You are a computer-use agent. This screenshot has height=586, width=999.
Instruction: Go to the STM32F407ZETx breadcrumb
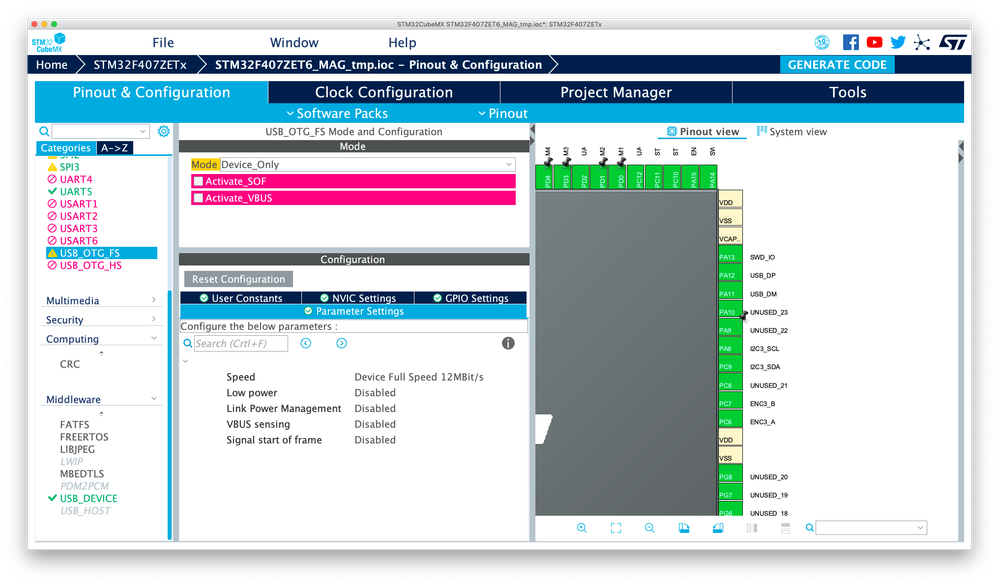140,65
